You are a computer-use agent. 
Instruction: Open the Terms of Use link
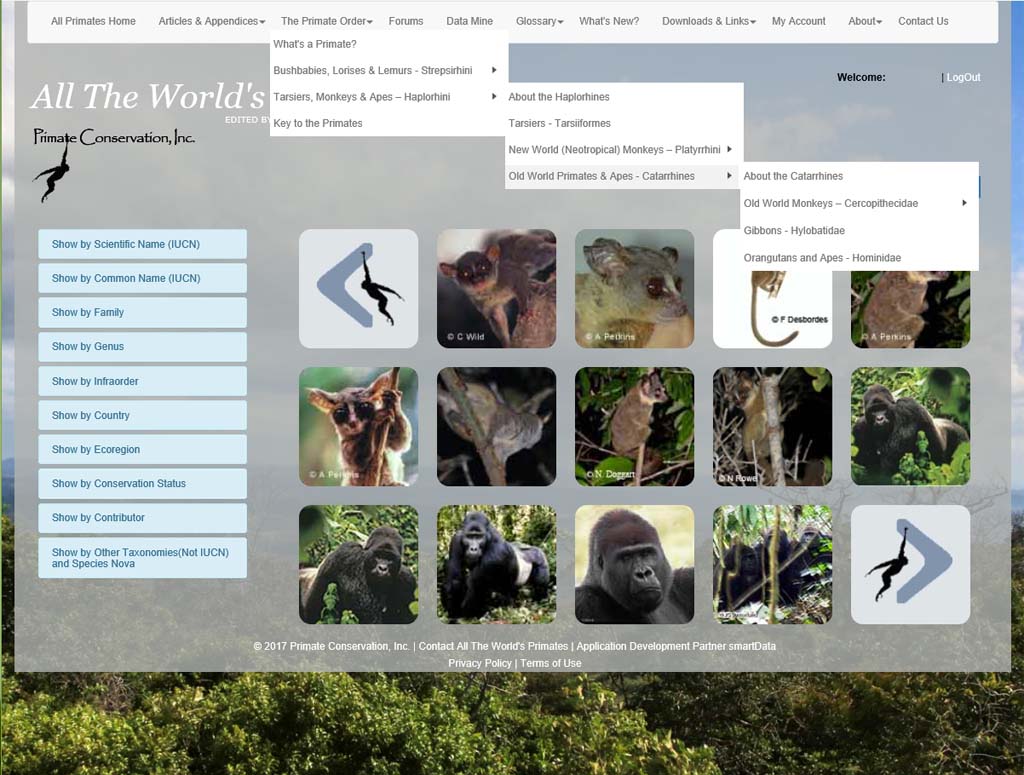pos(551,663)
